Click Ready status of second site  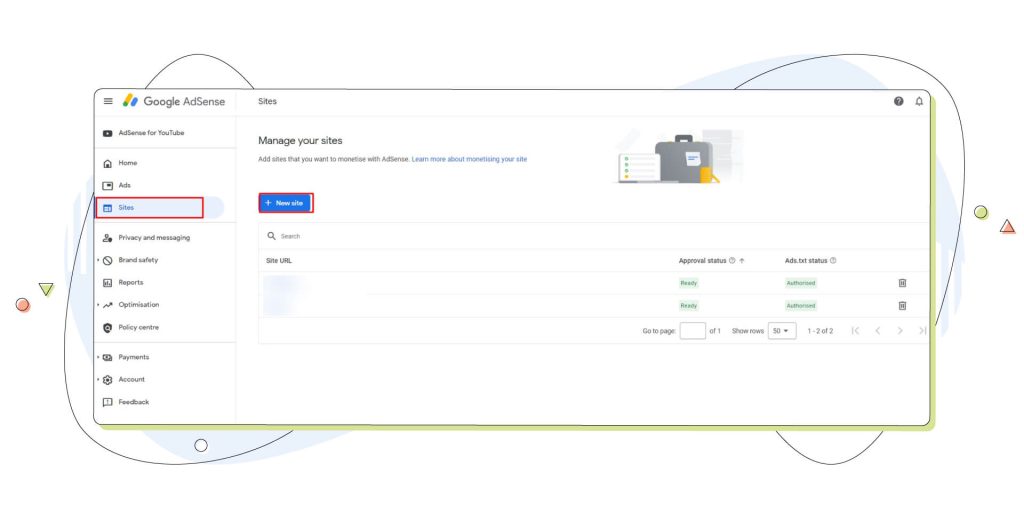coord(688,305)
